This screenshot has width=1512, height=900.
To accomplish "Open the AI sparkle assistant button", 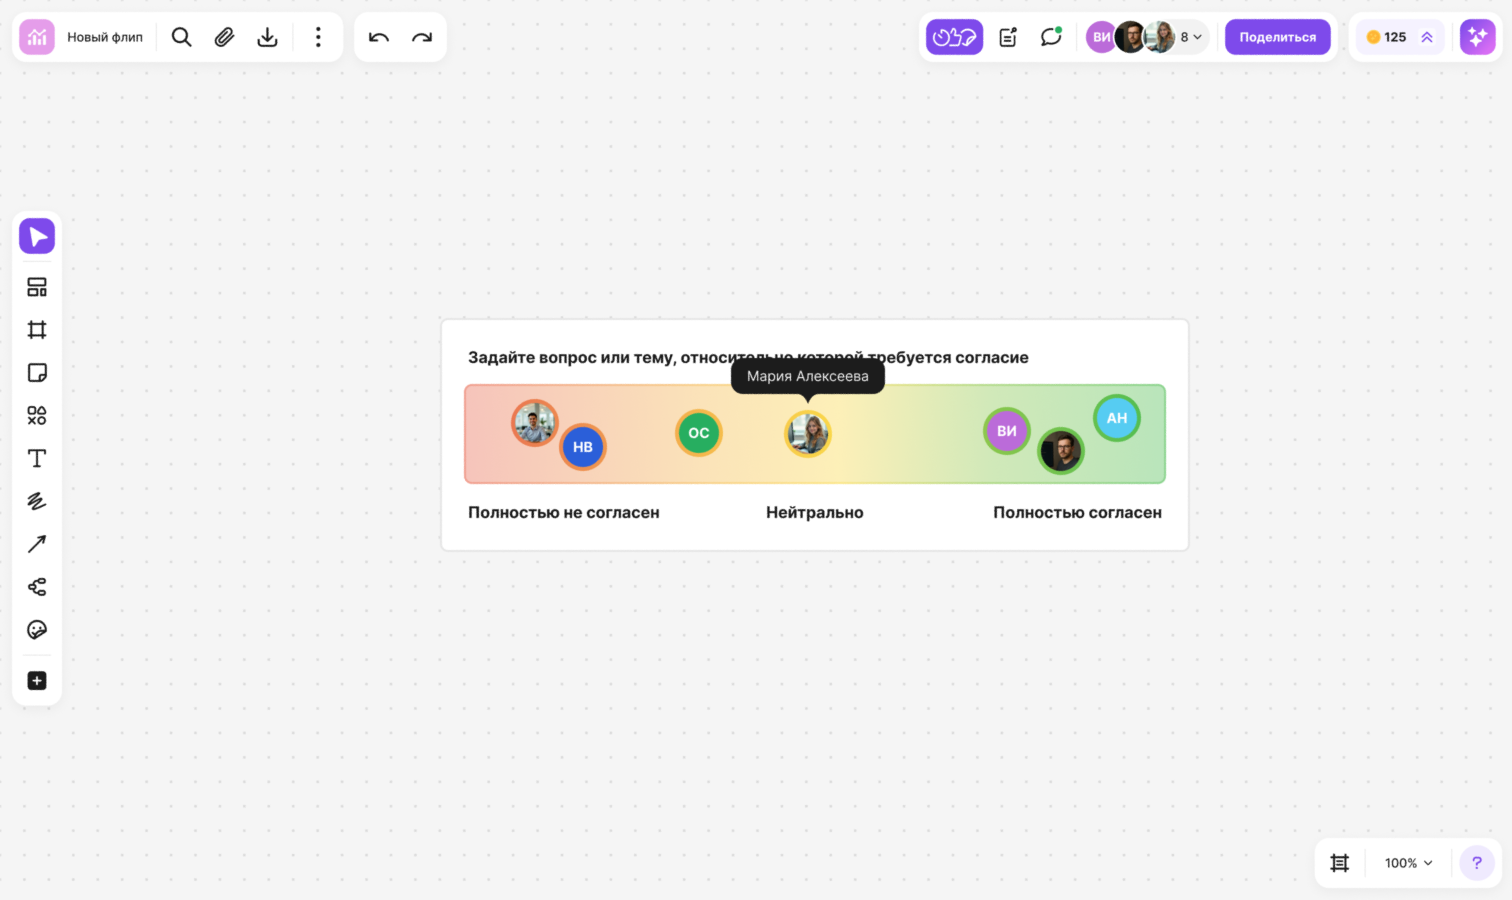I will pos(1477,37).
